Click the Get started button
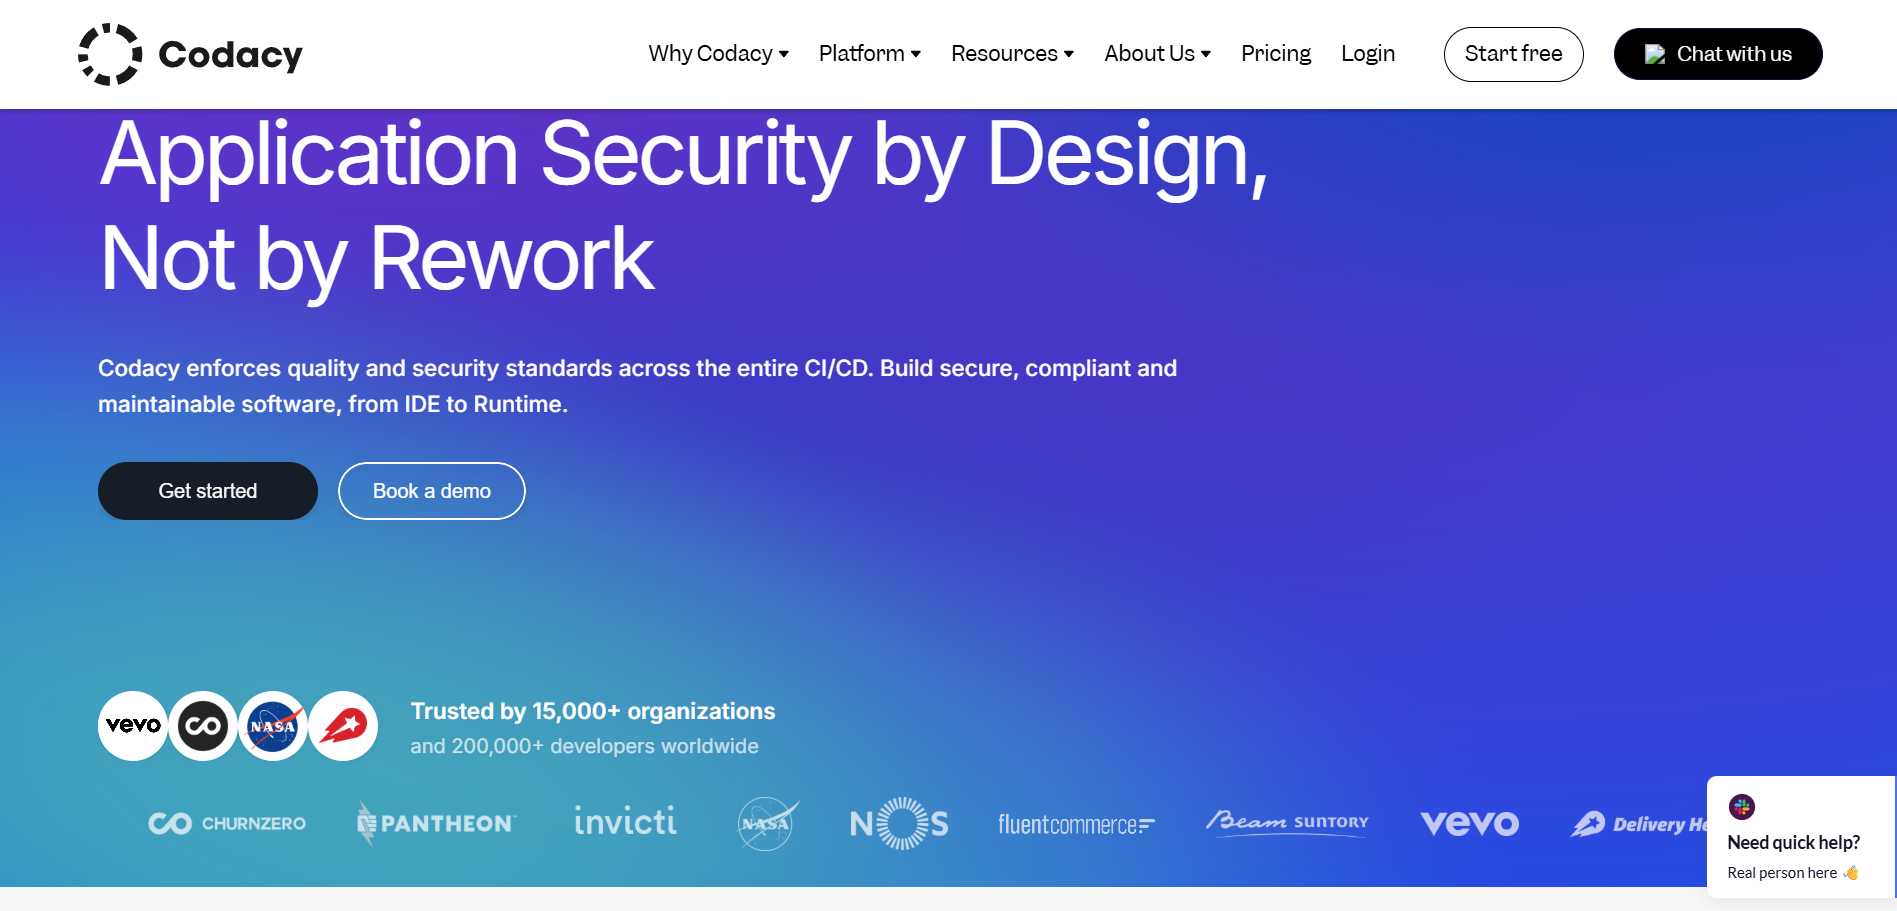The height and width of the screenshot is (911, 1897). coord(208,491)
